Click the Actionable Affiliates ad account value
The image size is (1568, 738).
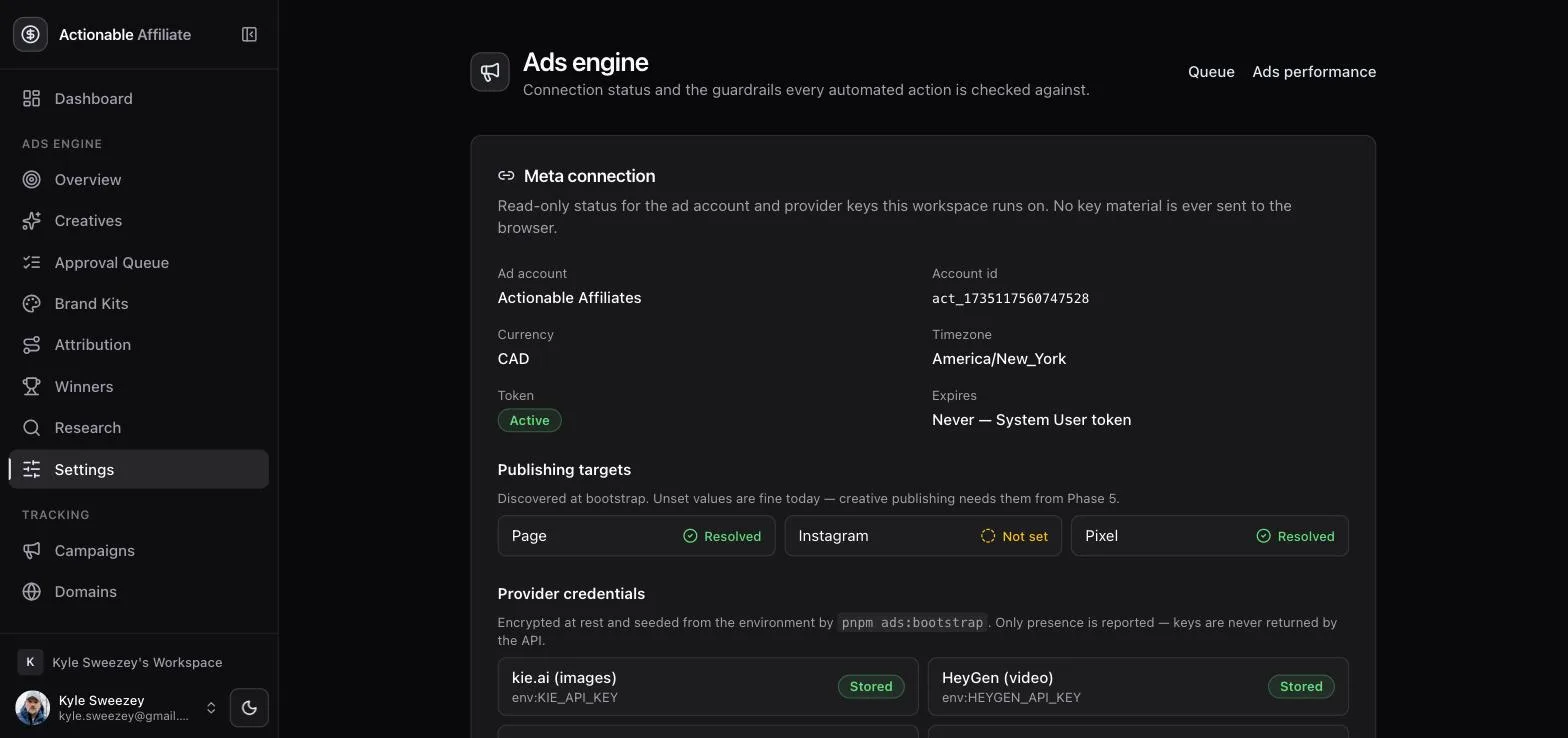click(x=570, y=298)
